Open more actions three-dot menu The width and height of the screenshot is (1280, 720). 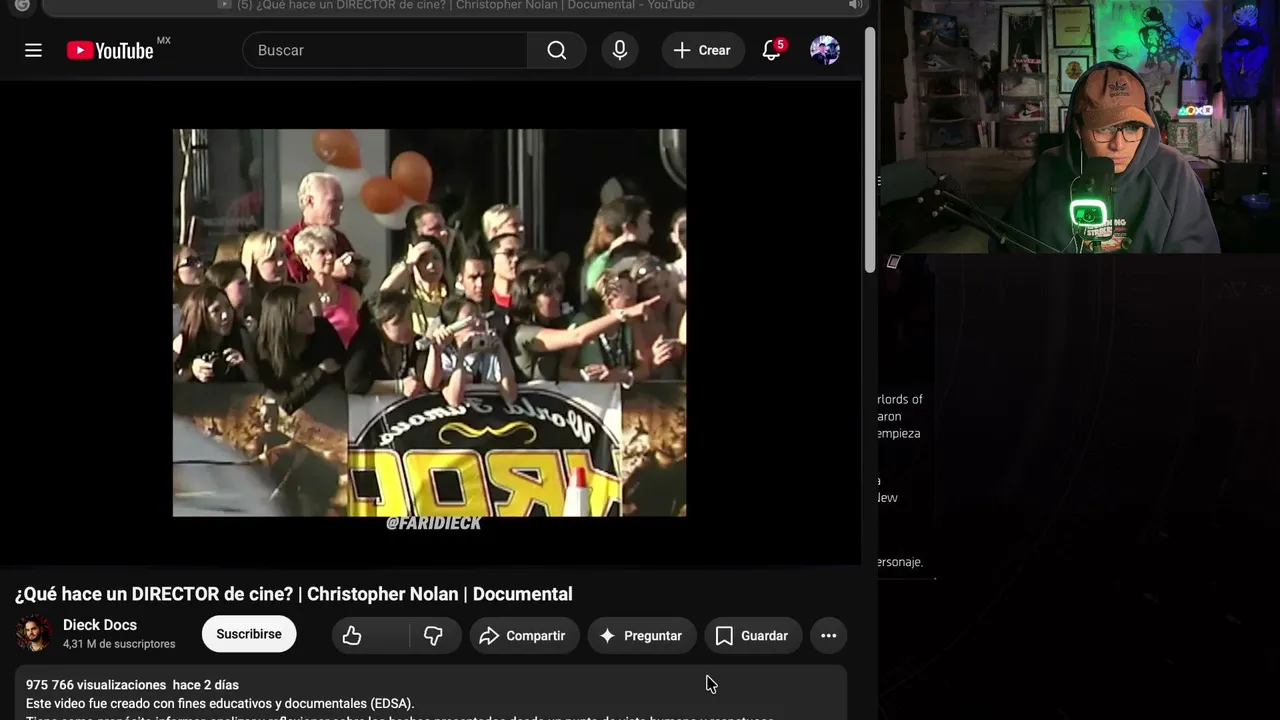click(x=829, y=635)
